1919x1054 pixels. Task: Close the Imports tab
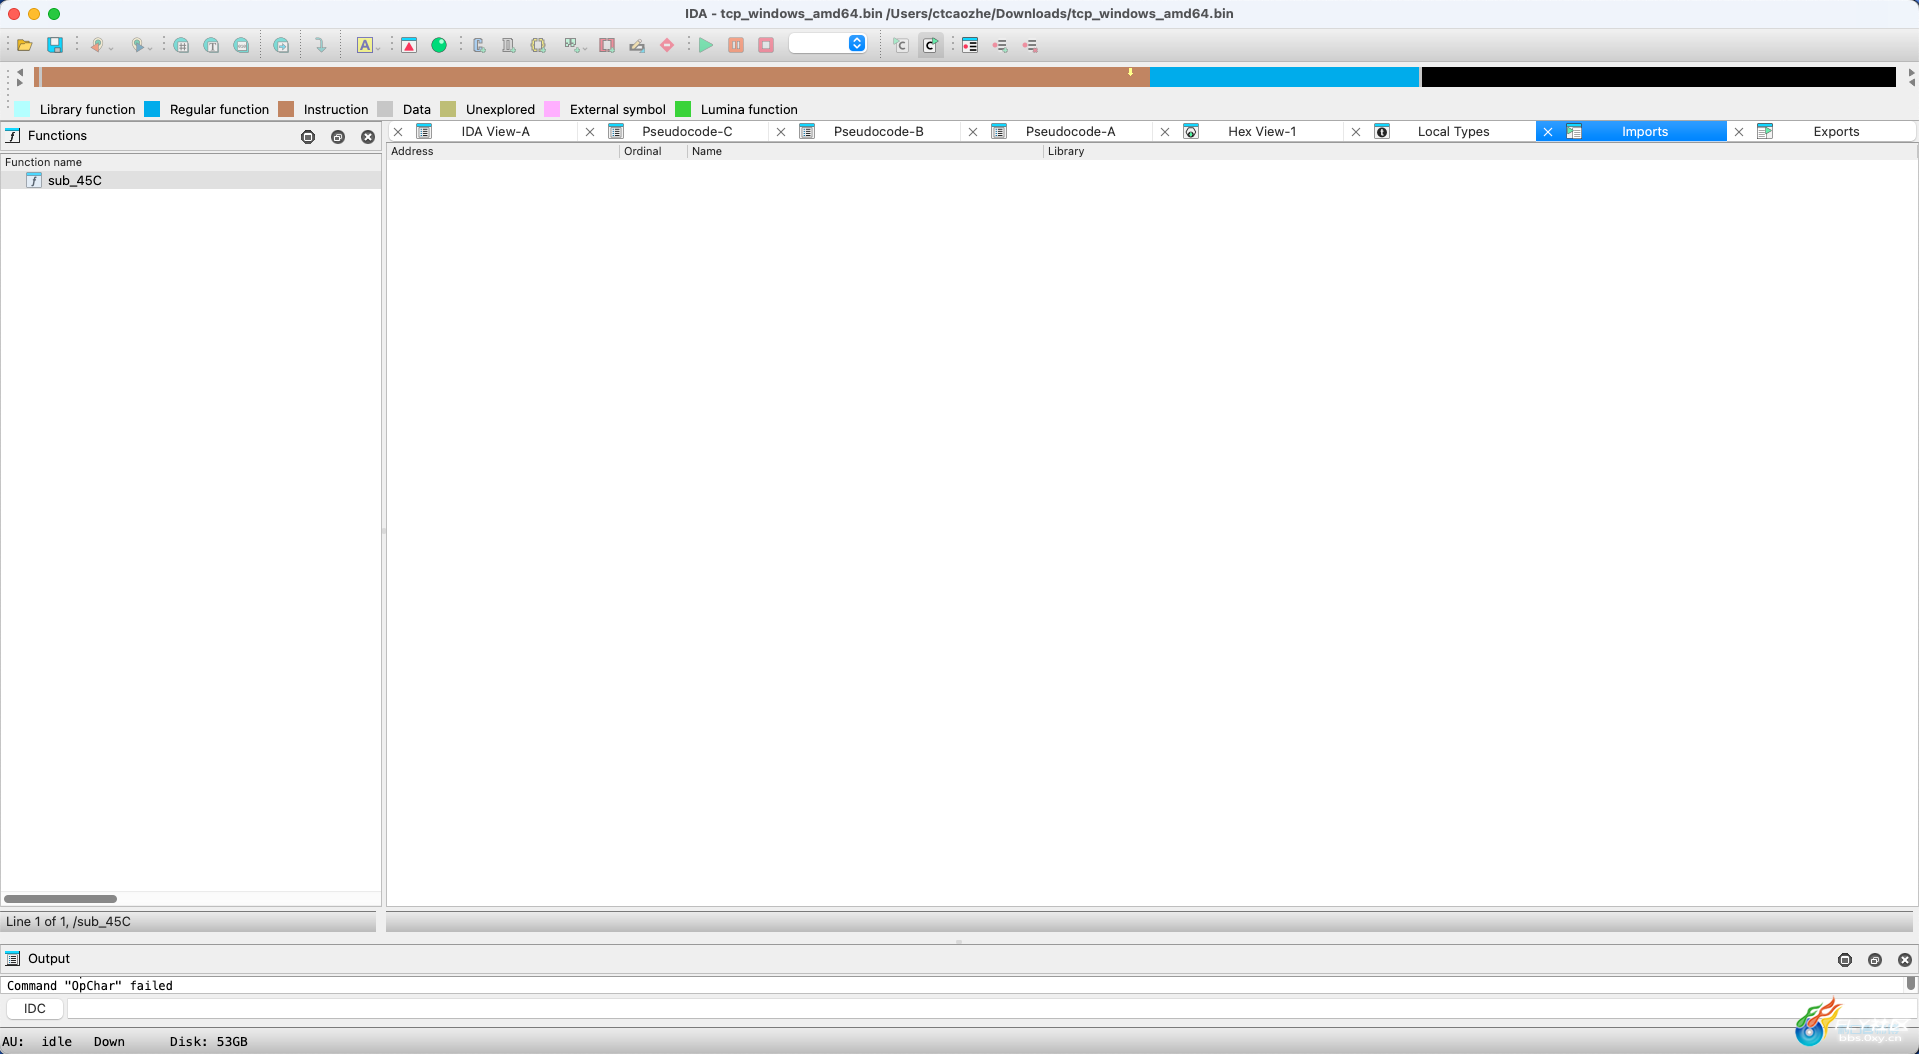[x=1547, y=132]
